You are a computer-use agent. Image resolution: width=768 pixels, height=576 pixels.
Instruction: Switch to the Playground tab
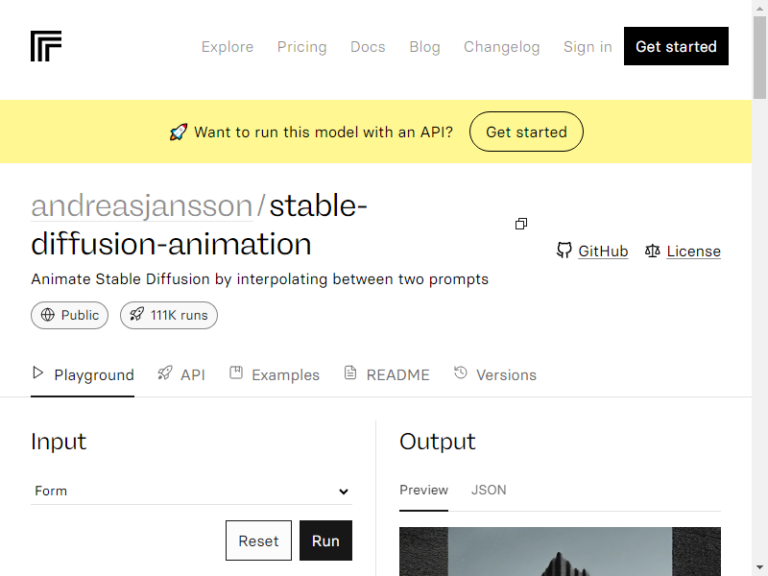[x=82, y=375]
